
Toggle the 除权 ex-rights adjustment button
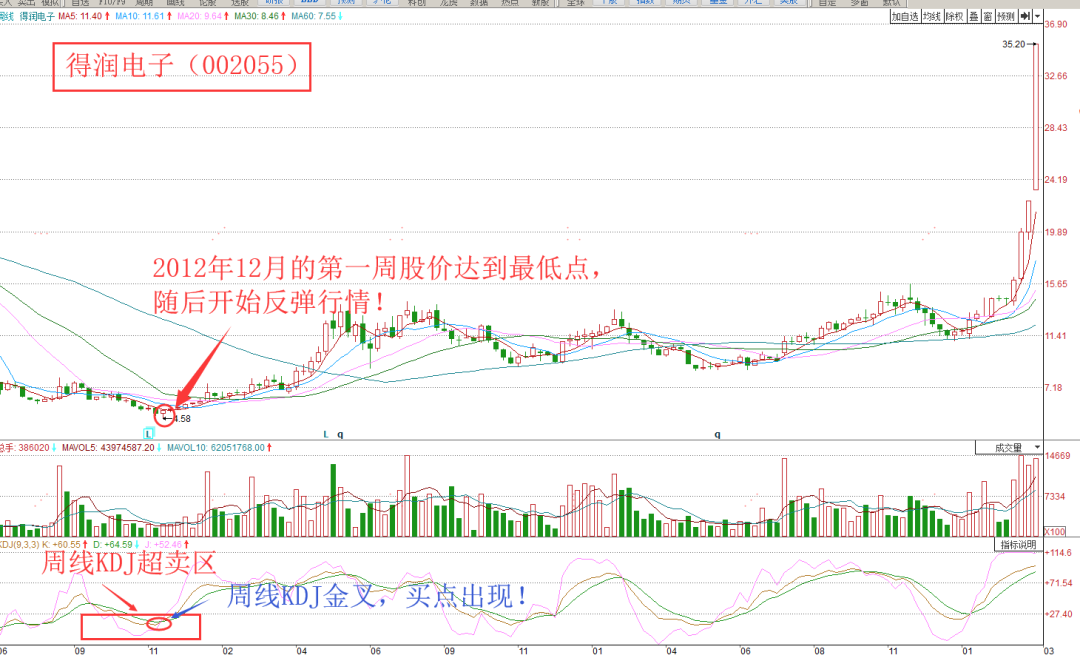tap(955, 16)
